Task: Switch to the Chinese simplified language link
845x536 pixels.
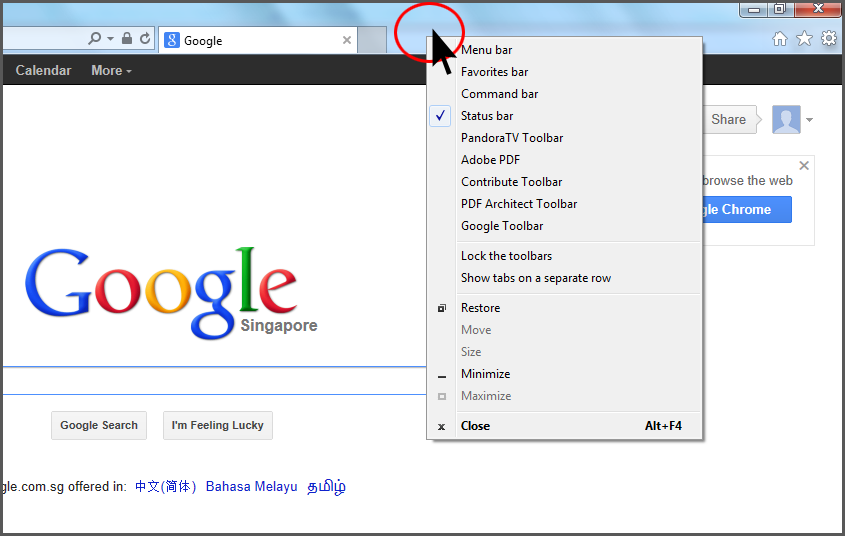Action: 165,486
